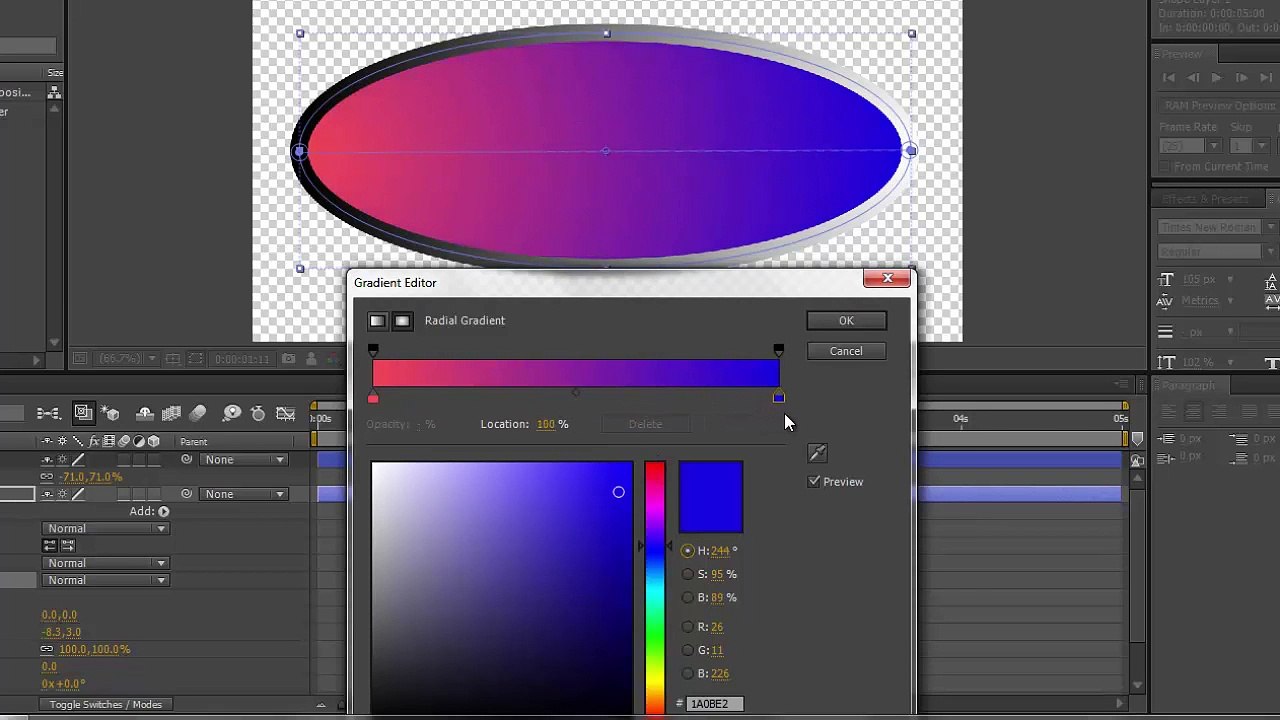Click the gradient midpoint diamond marker
This screenshot has width=1280, height=720.
[575, 393]
